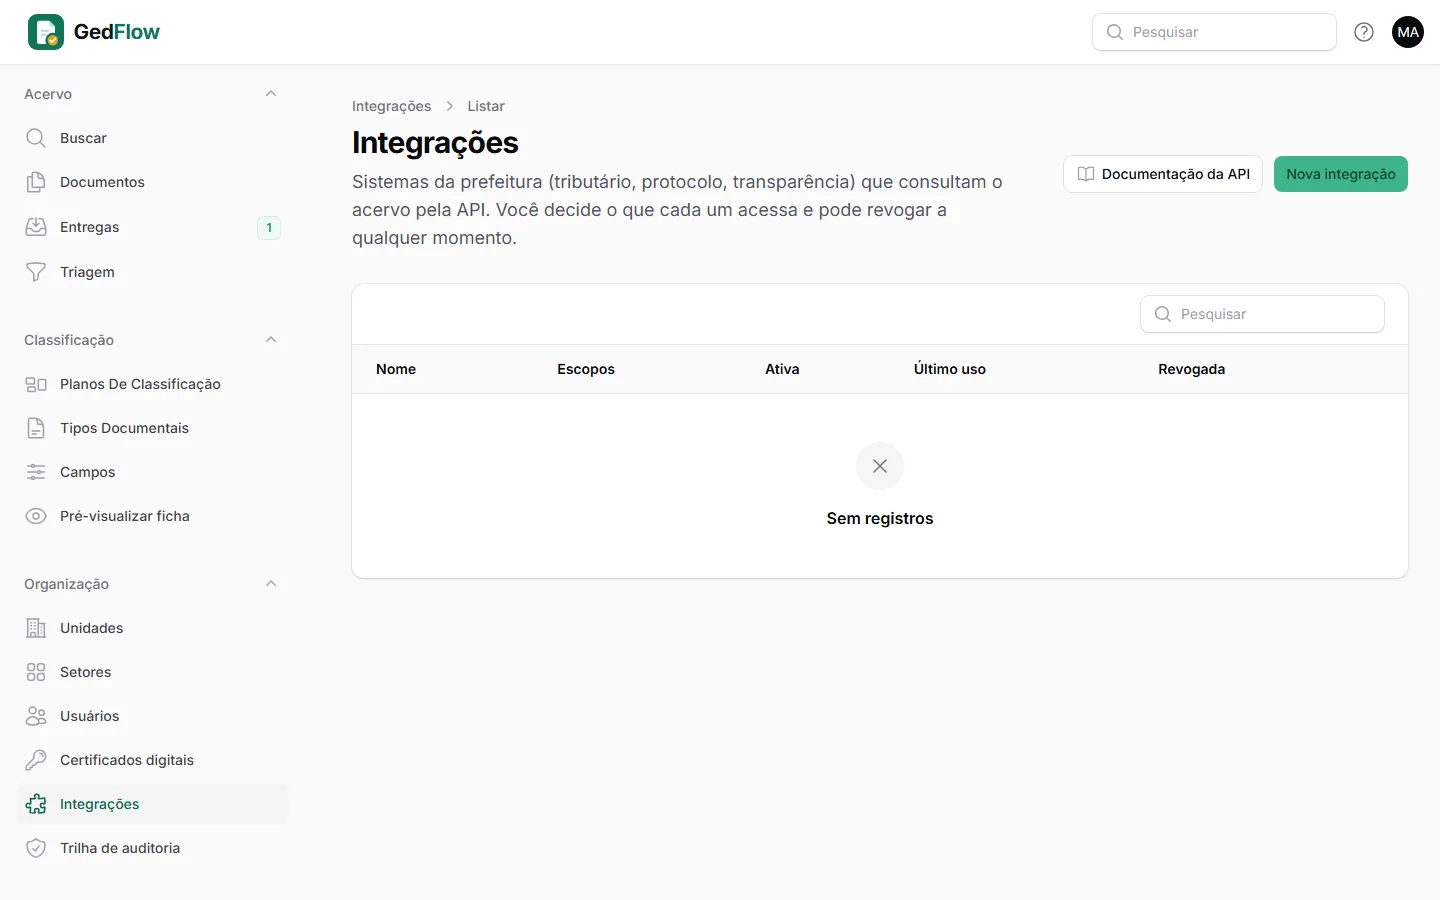Open the MA user avatar menu
Screen dimensions: 1440x900
click(1408, 32)
